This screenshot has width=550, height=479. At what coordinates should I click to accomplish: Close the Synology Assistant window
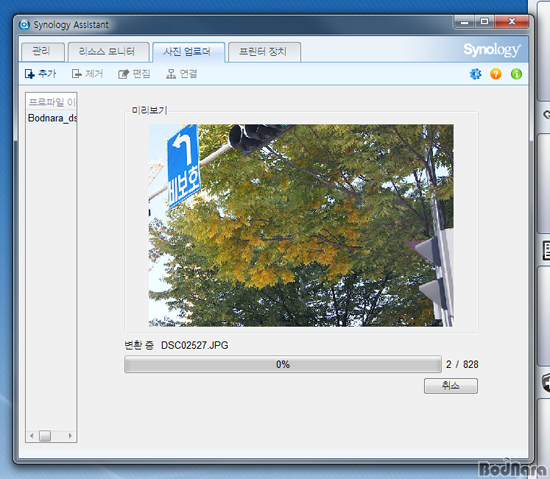tap(512, 22)
